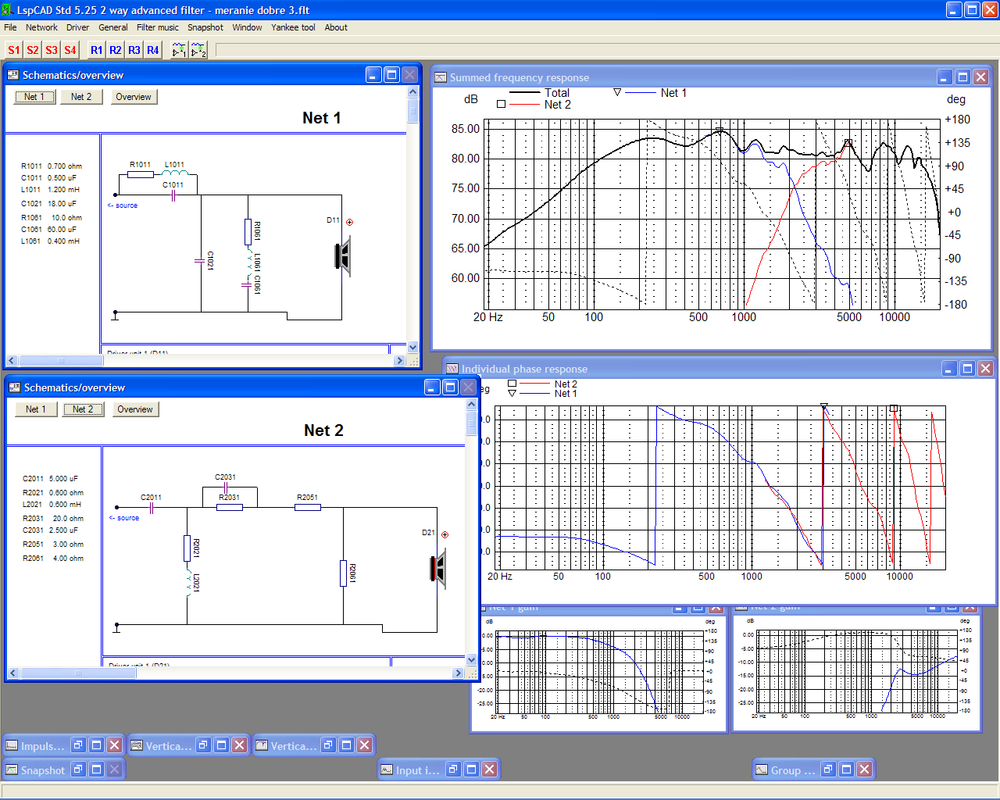The image size is (1000, 800).
Task: Click the toolbar amplifier icon numbered 2
Action: pyautogui.click(x=198, y=50)
